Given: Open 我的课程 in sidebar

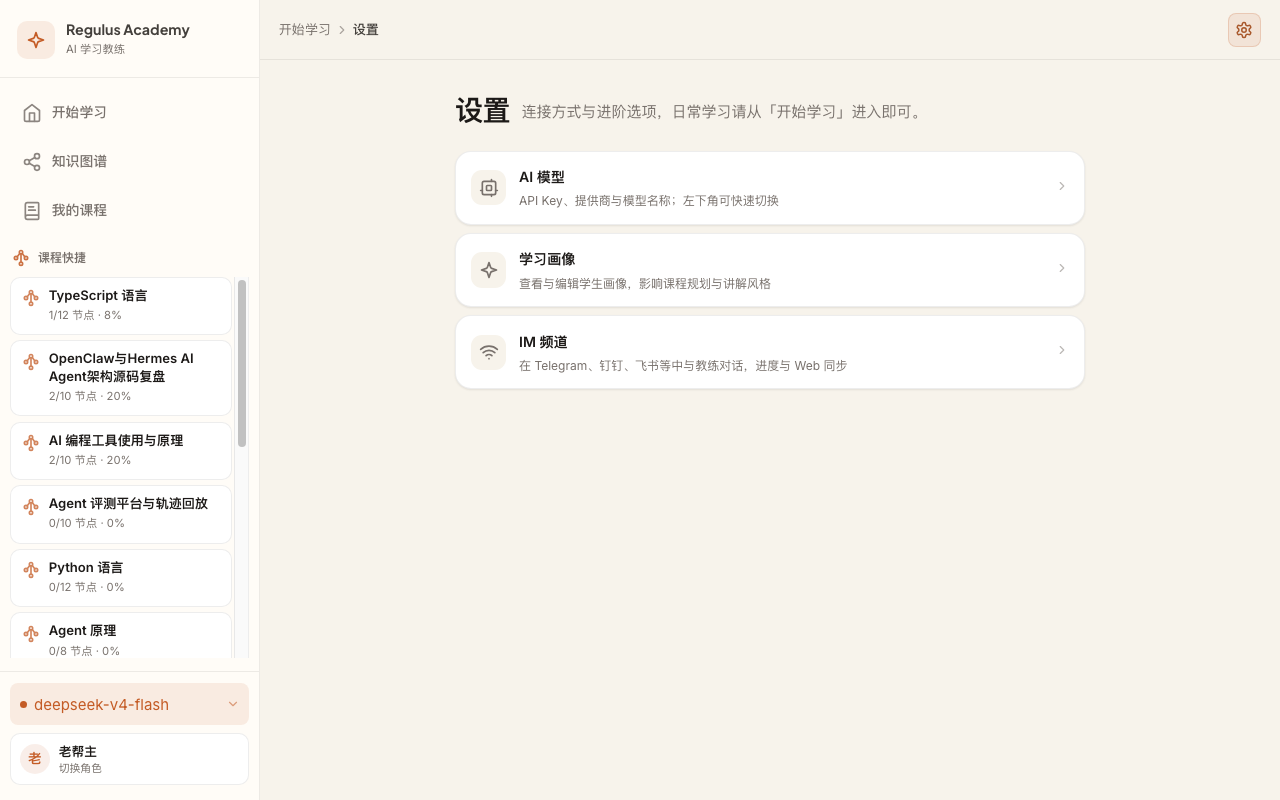Looking at the screenshot, I should [x=129, y=210].
